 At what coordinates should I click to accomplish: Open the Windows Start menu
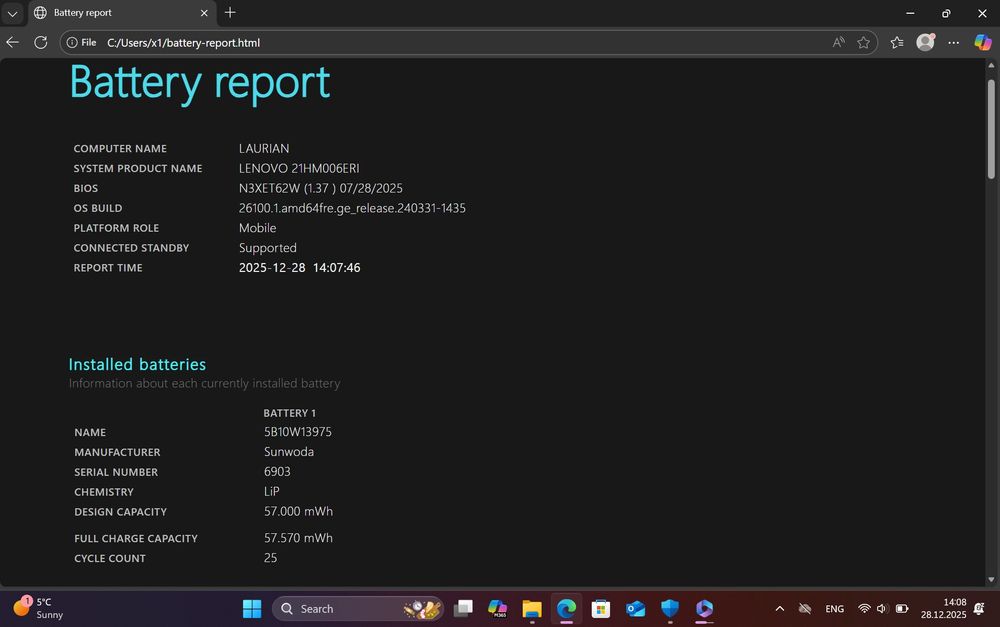pyautogui.click(x=252, y=609)
